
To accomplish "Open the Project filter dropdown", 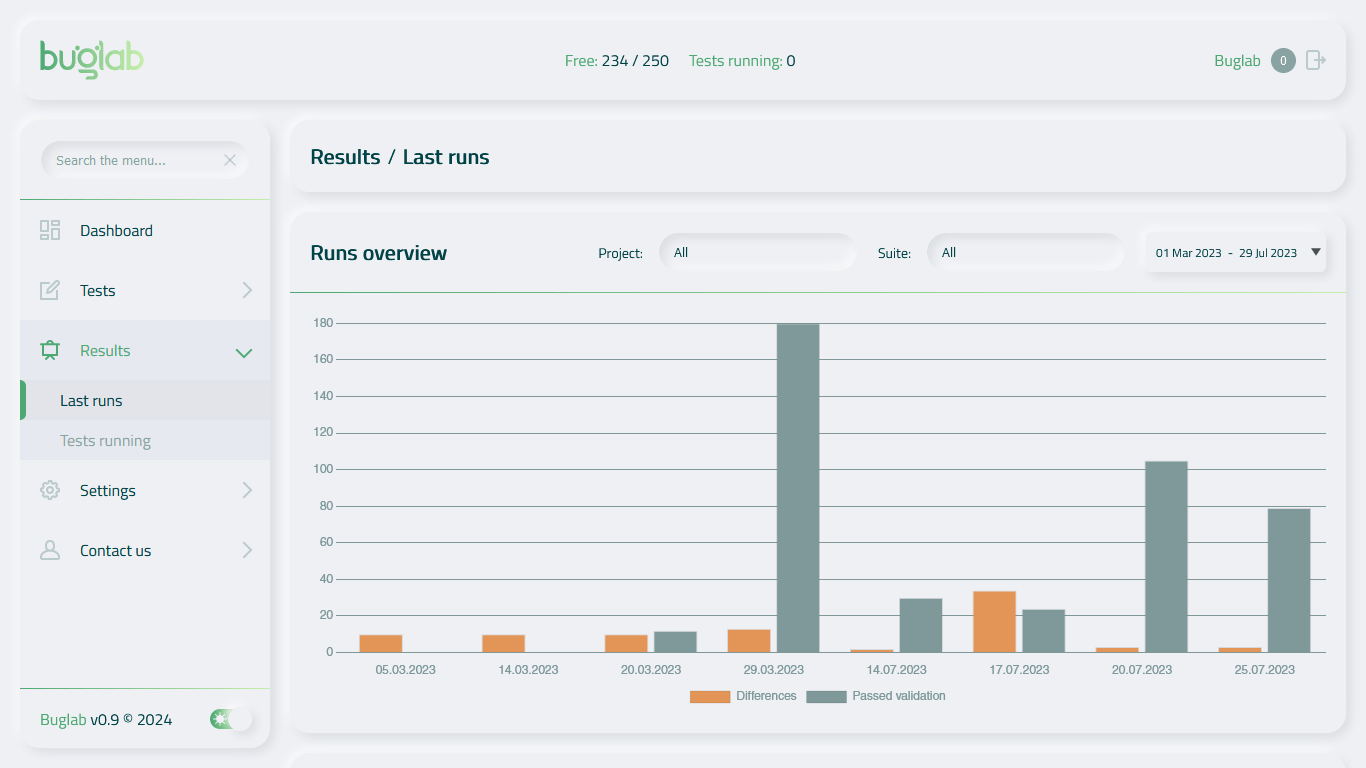I will point(757,253).
